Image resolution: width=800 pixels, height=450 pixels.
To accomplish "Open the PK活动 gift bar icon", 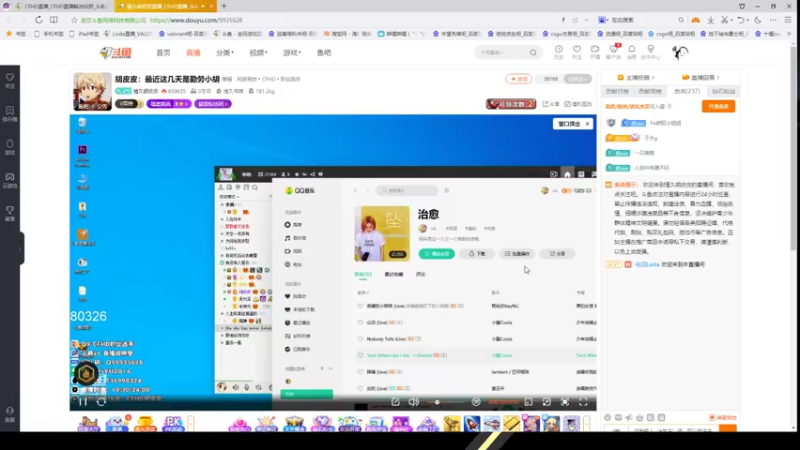I will tap(172, 423).
